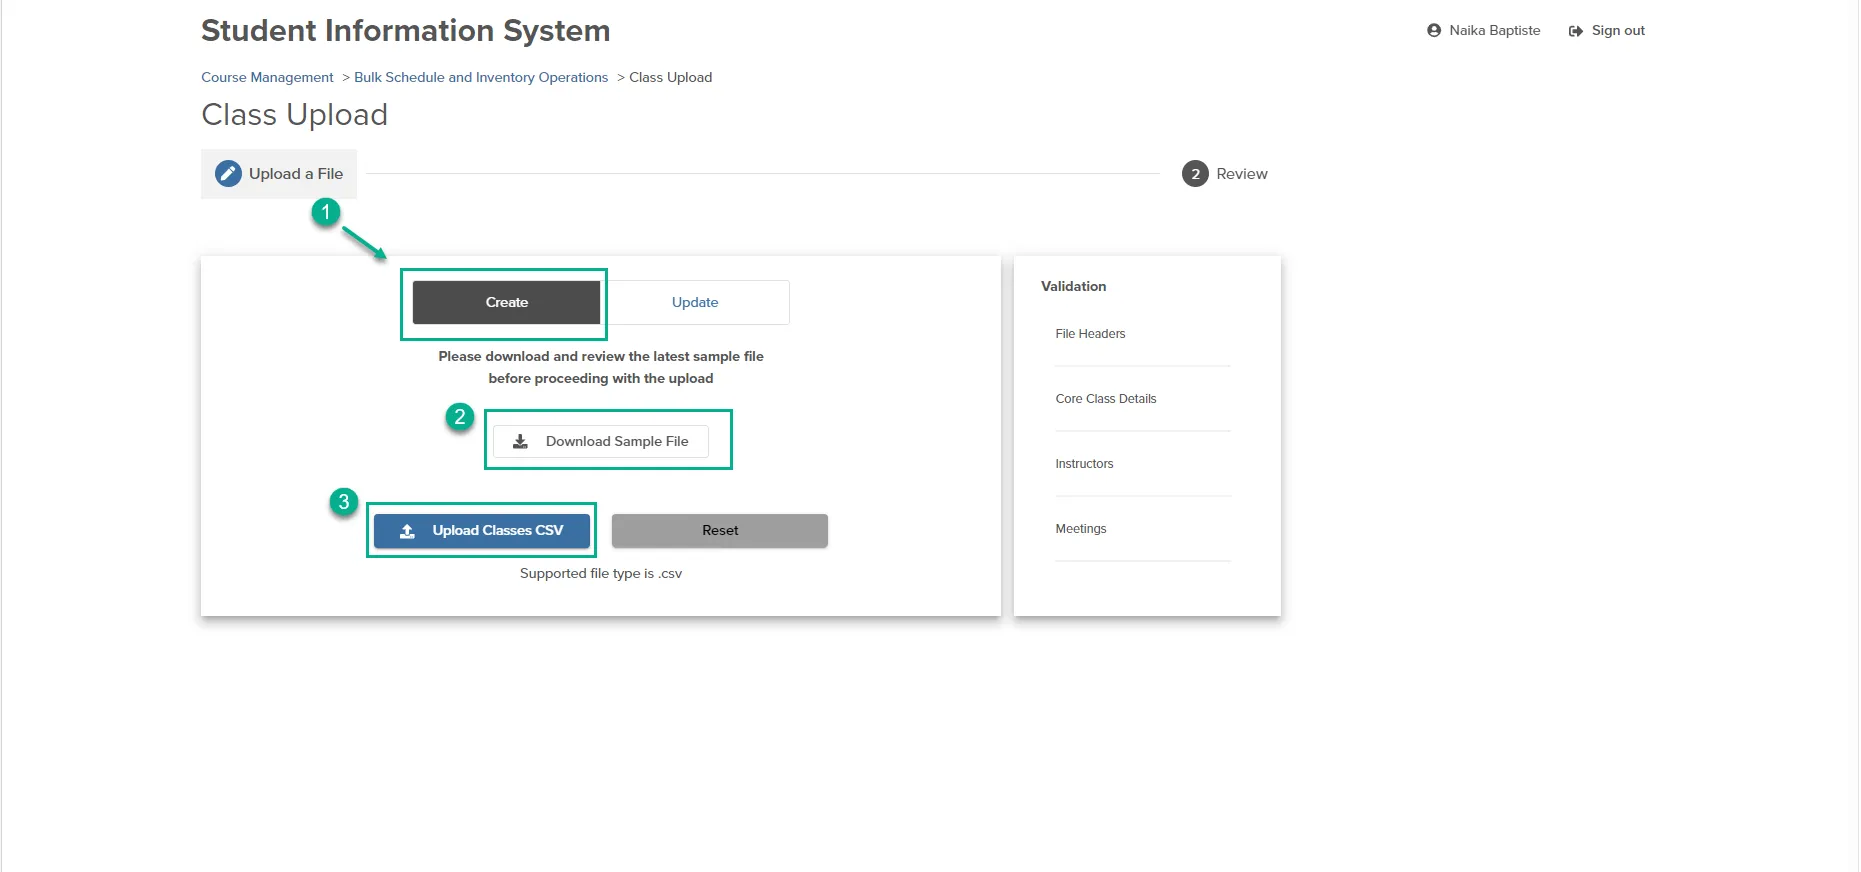Click the Upload Classes CSV button
Screen dimensions: 1861x872
pyautogui.click(x=482, y=531)
